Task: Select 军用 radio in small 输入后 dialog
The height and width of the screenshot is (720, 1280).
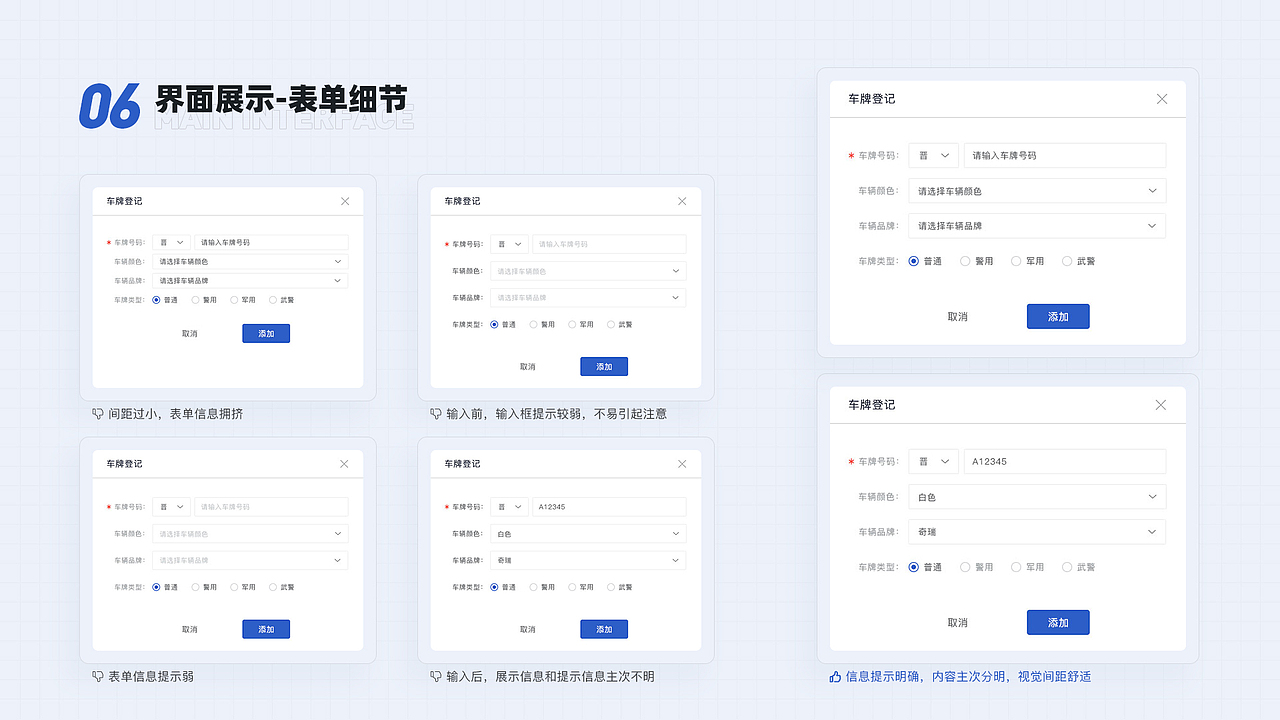Action: [572, 587]
